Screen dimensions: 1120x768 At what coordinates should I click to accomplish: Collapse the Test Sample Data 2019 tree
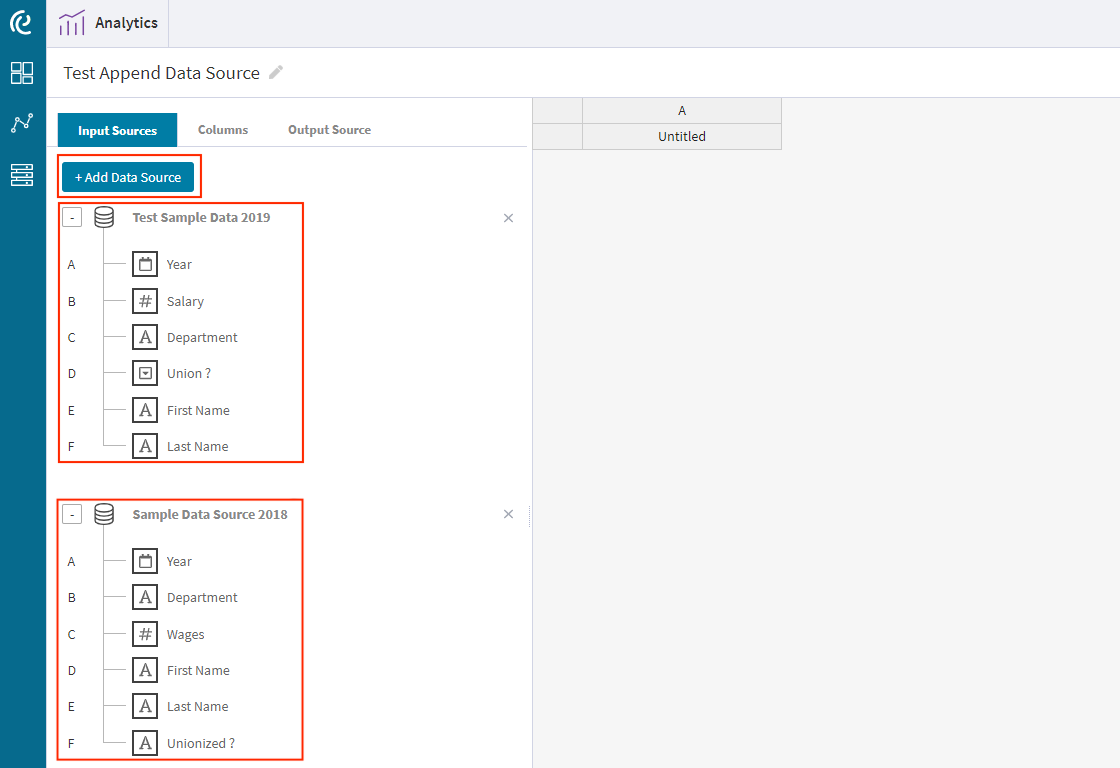point(71,216)
